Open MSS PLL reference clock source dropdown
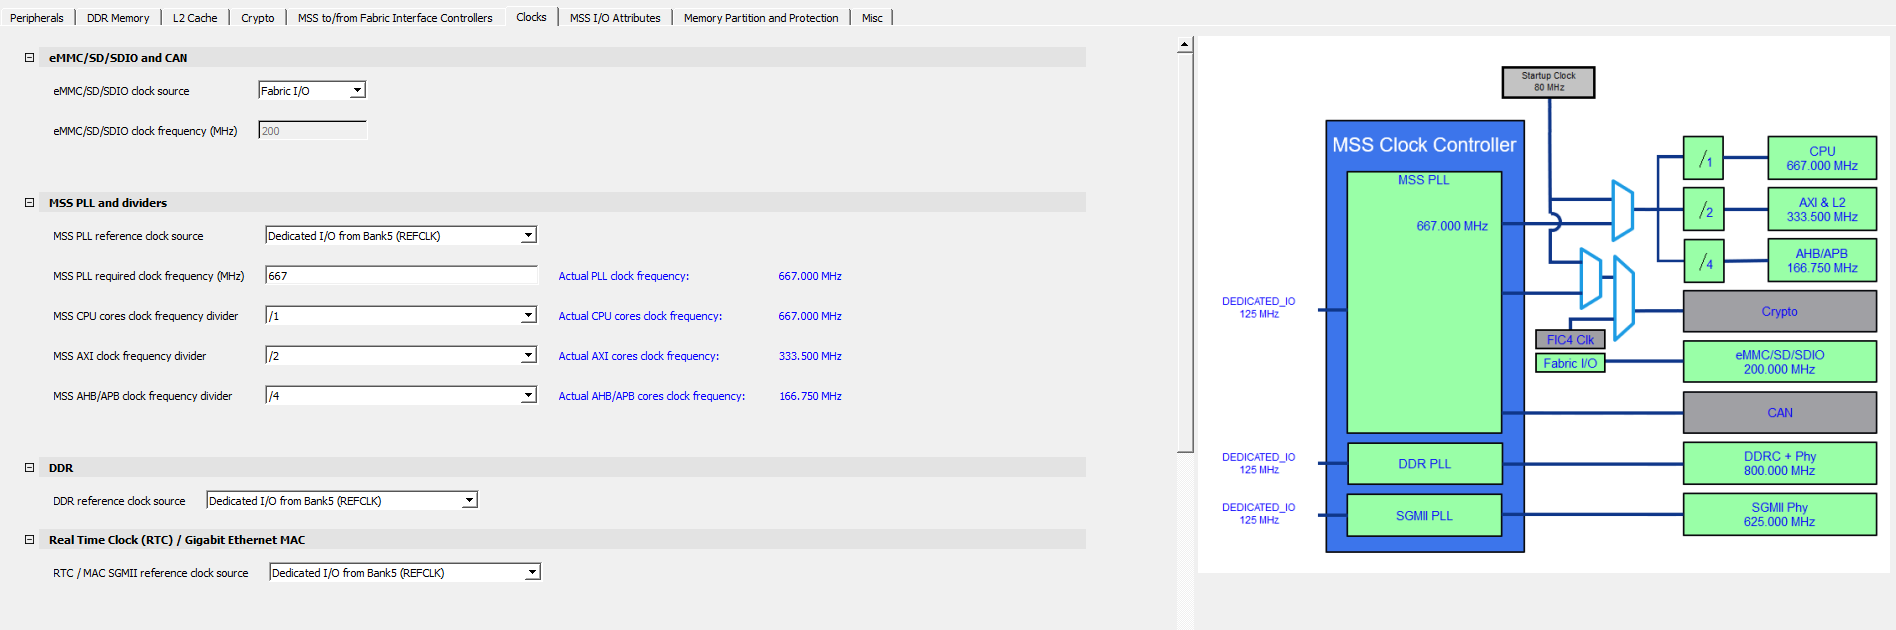The width and height of the screenshot is (1896, 630). click(x=401, y=235)
